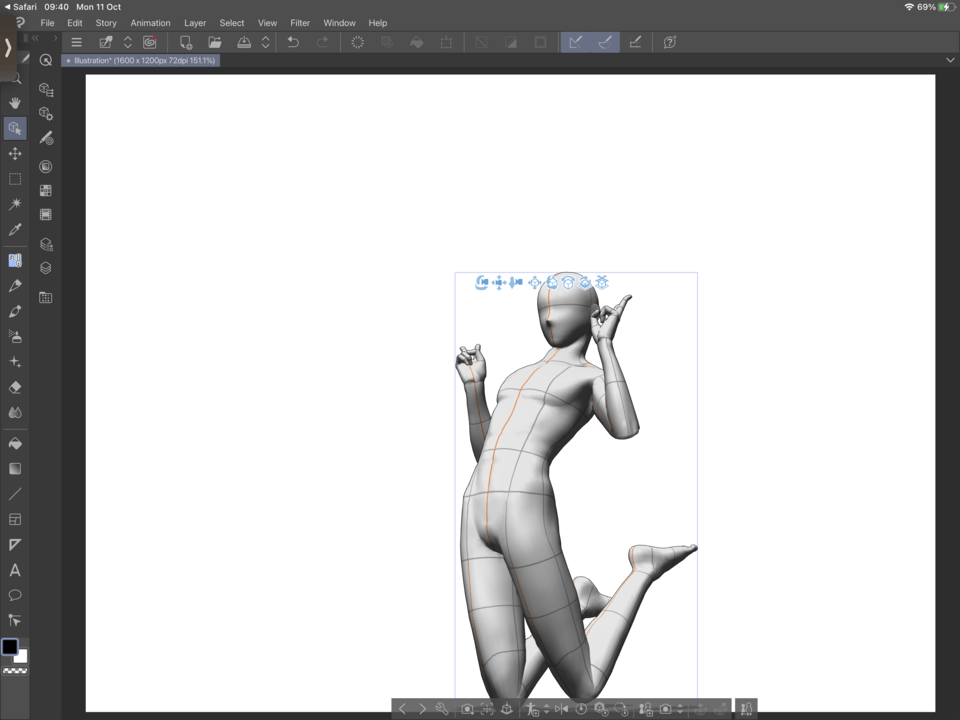Expand the pose preset stepper arrows
Screen dimensions: 960x720
point(546,709)
